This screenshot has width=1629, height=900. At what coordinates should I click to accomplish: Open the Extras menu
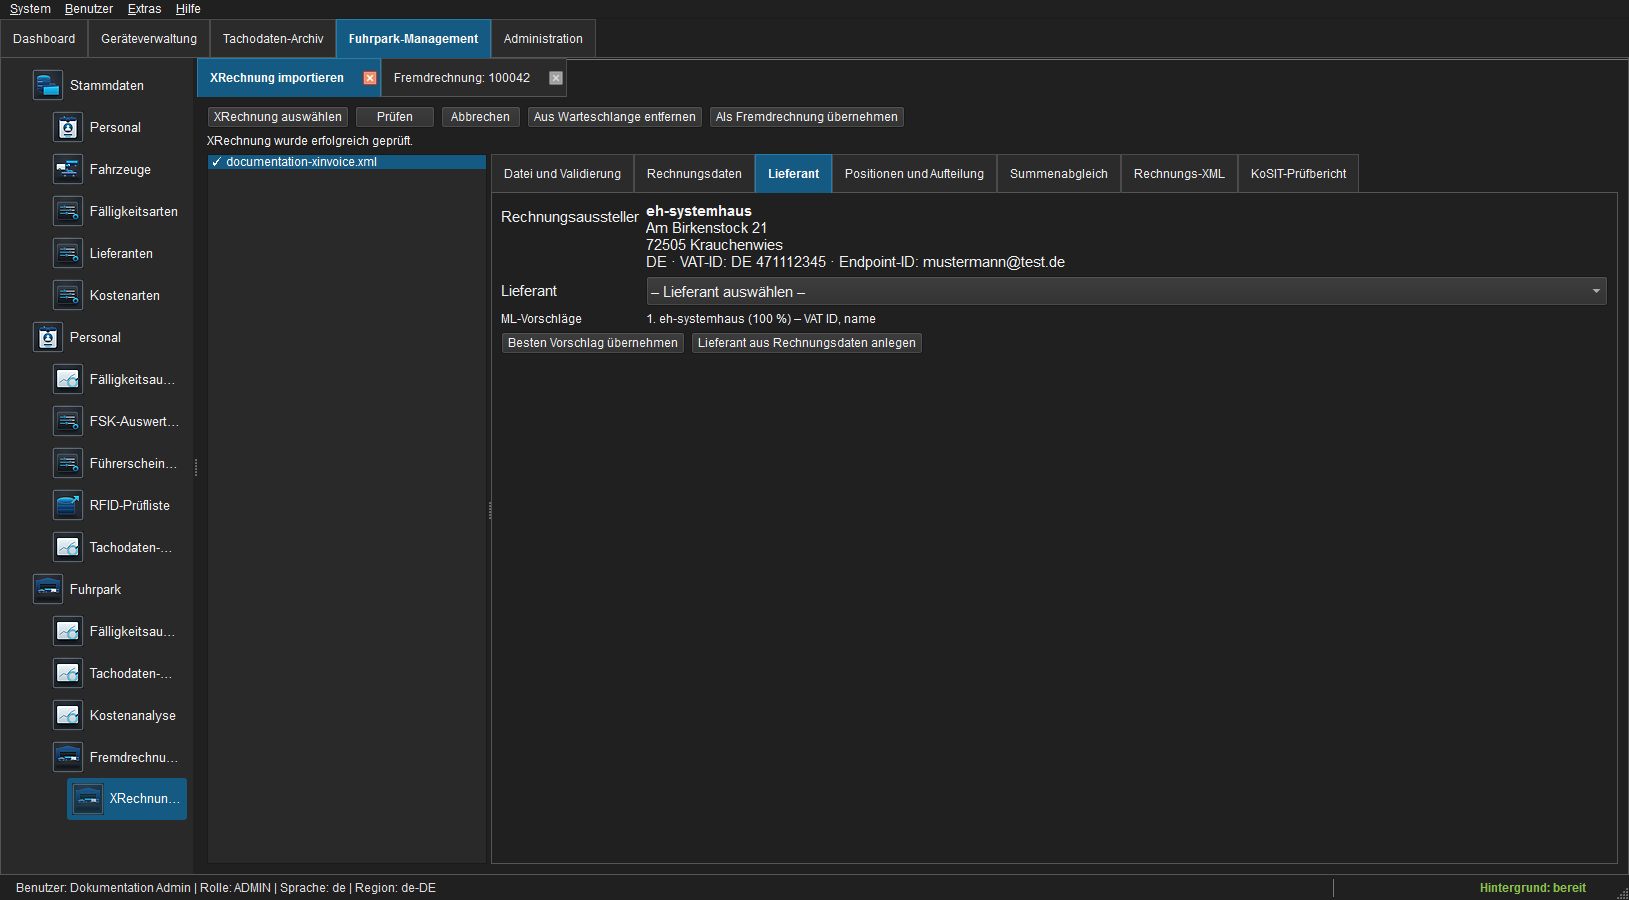144,9
